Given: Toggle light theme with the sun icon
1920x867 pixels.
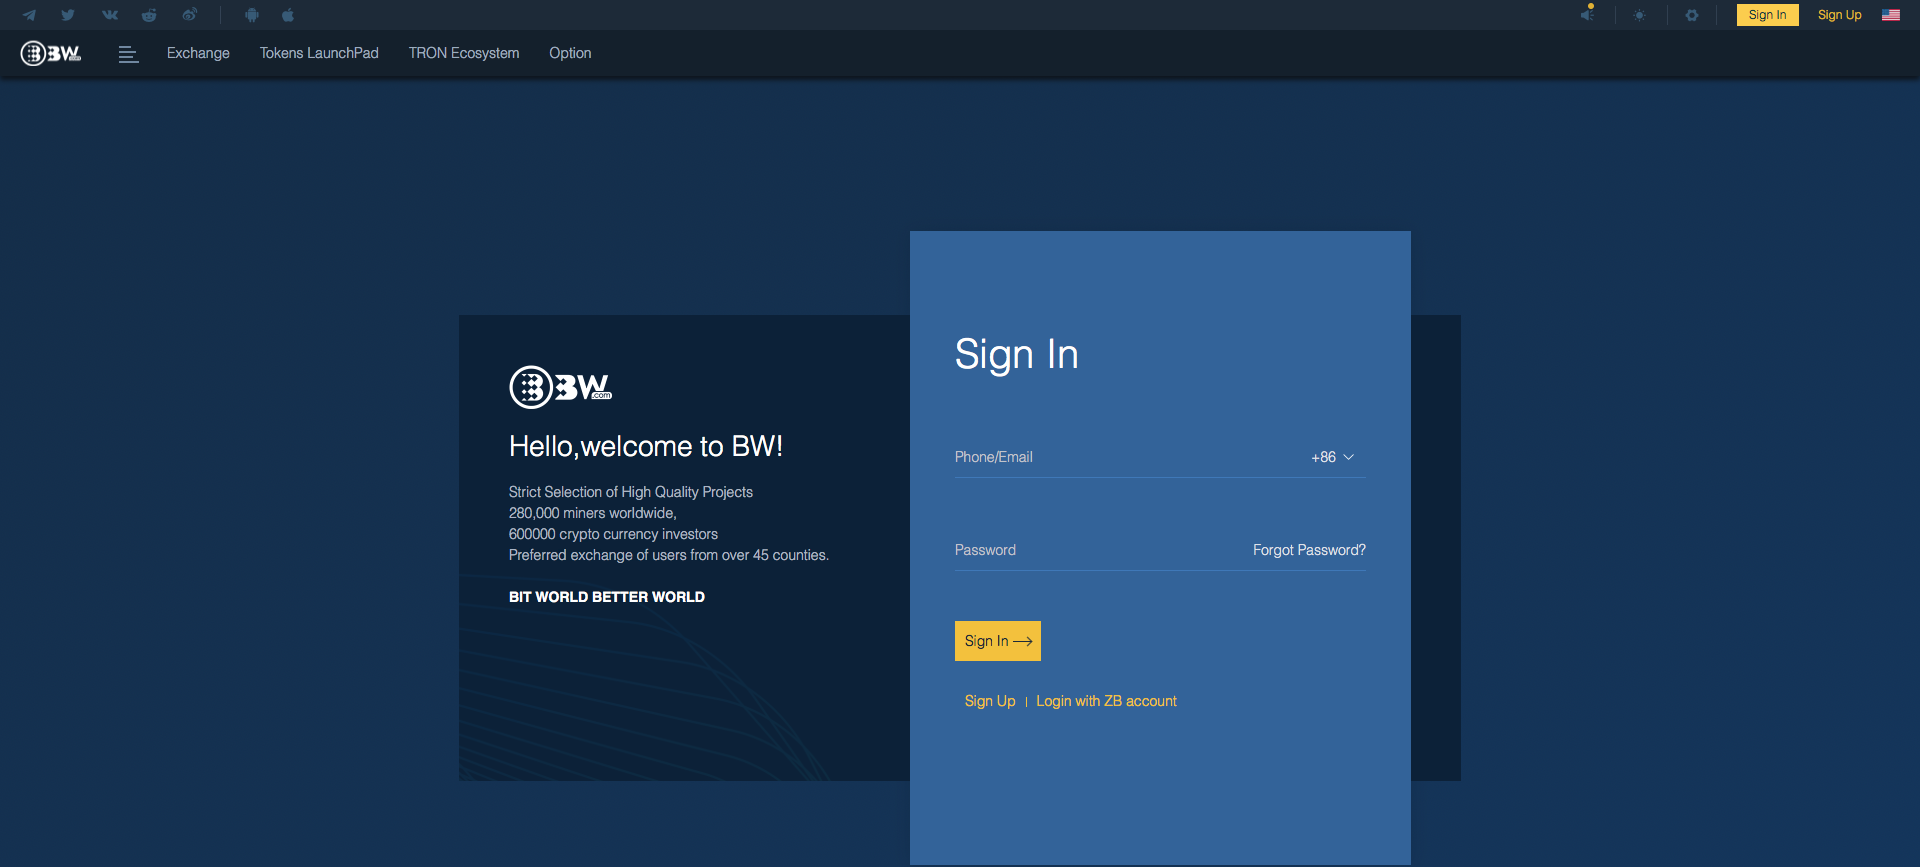Looking at the screenshot, I should point(1640,15).
